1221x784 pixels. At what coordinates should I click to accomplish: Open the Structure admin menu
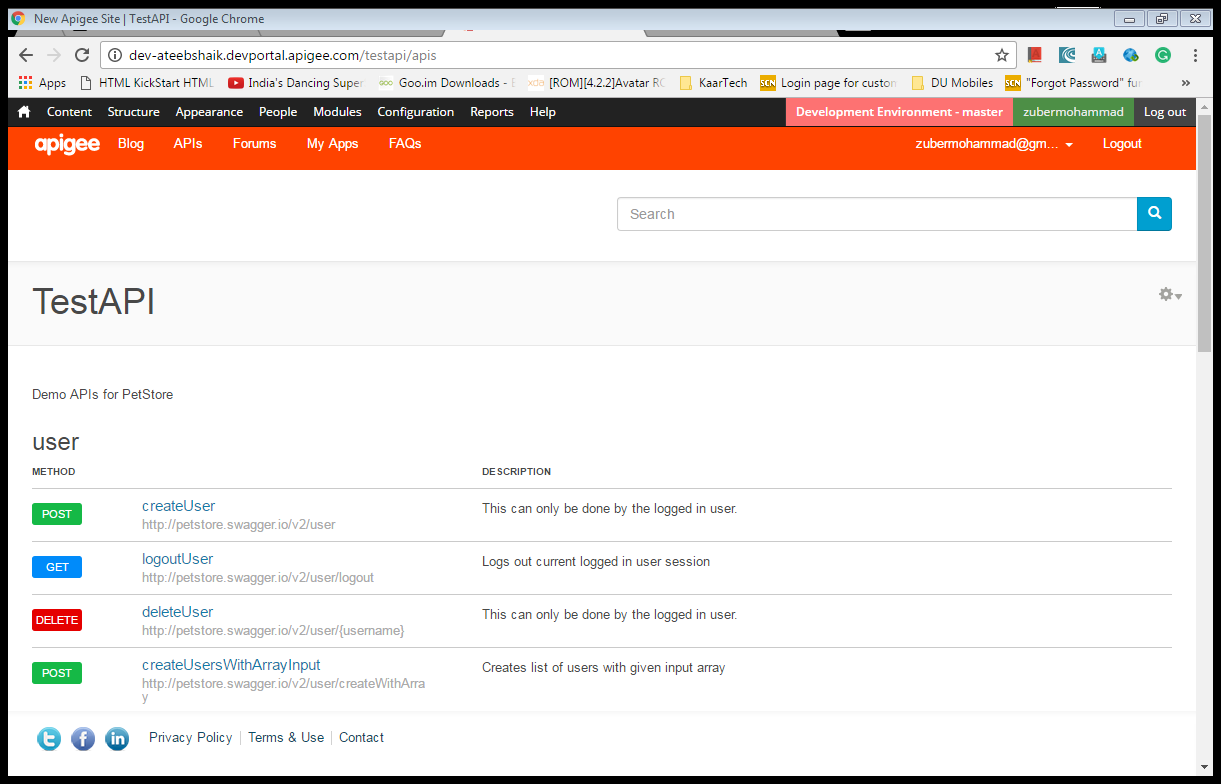tap(133, 112)
